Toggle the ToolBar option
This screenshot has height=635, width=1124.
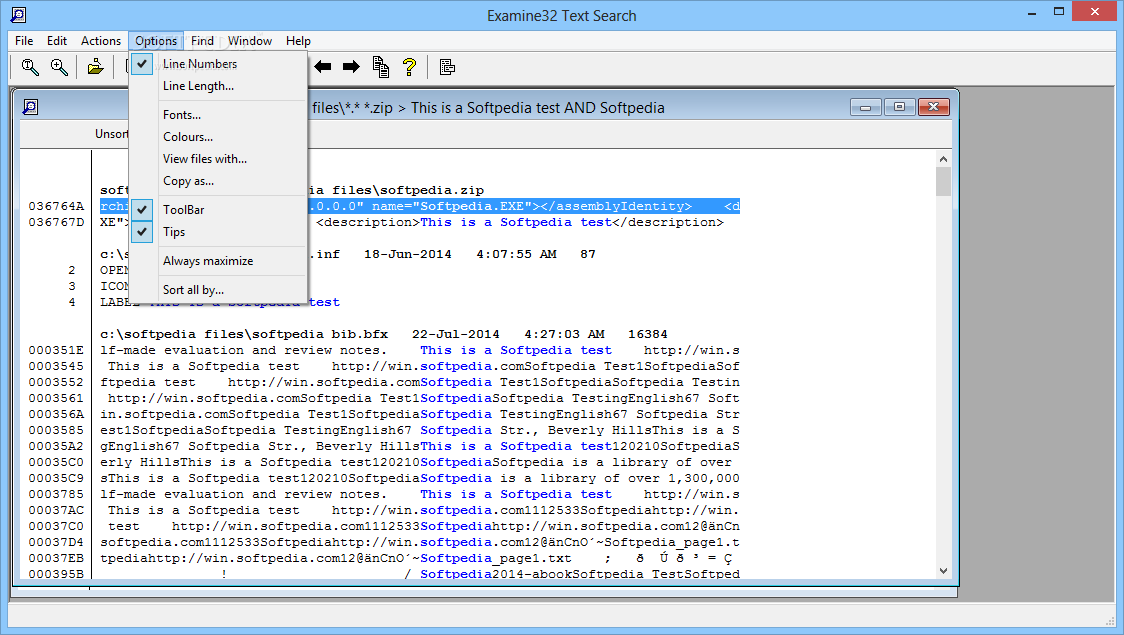[x=218, y=210]
